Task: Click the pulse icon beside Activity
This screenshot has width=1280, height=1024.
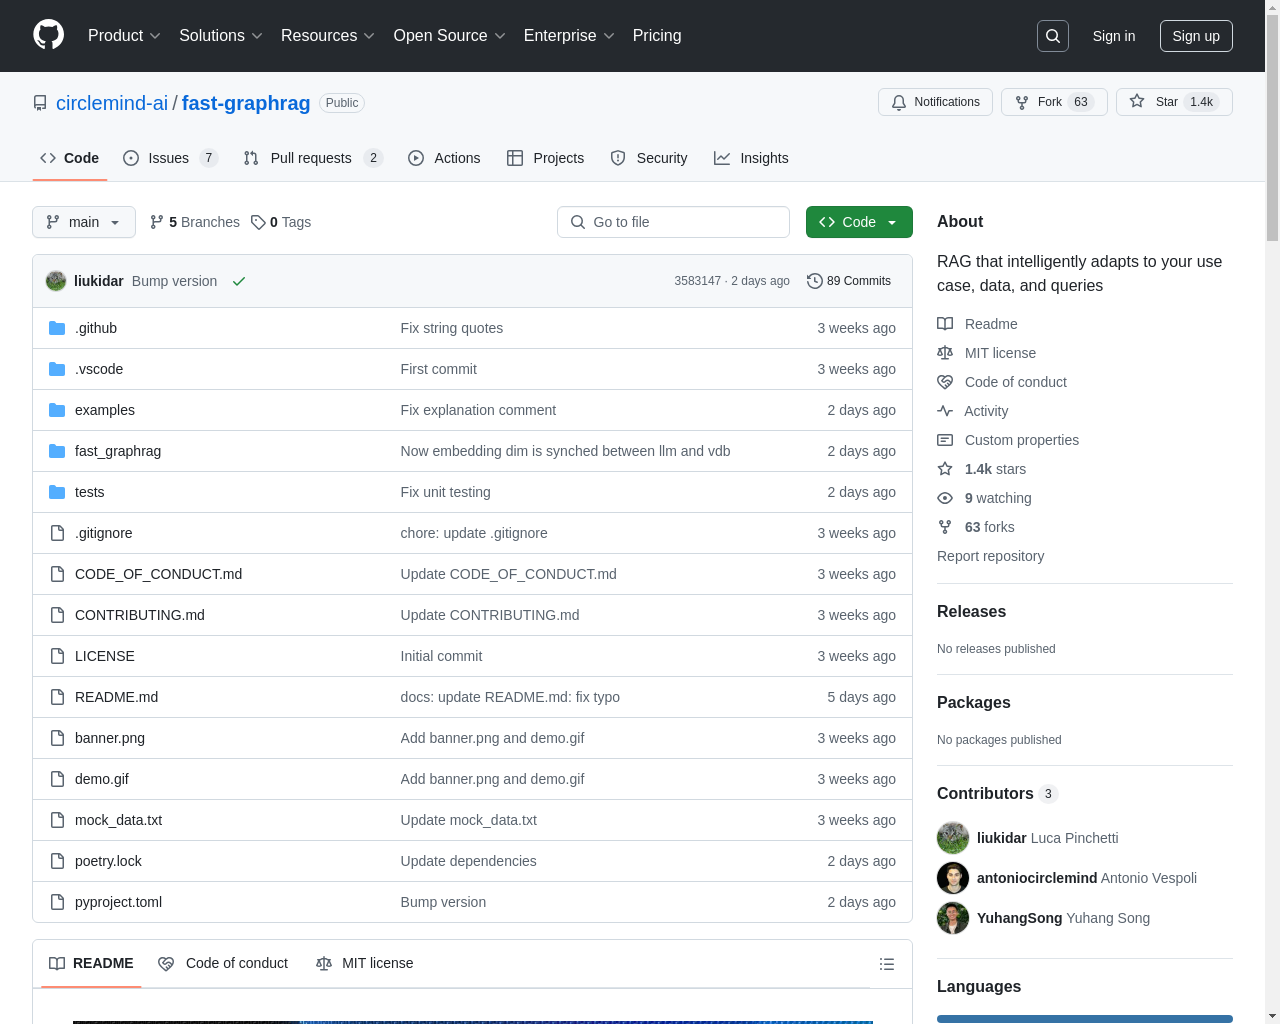Action: 945,411
